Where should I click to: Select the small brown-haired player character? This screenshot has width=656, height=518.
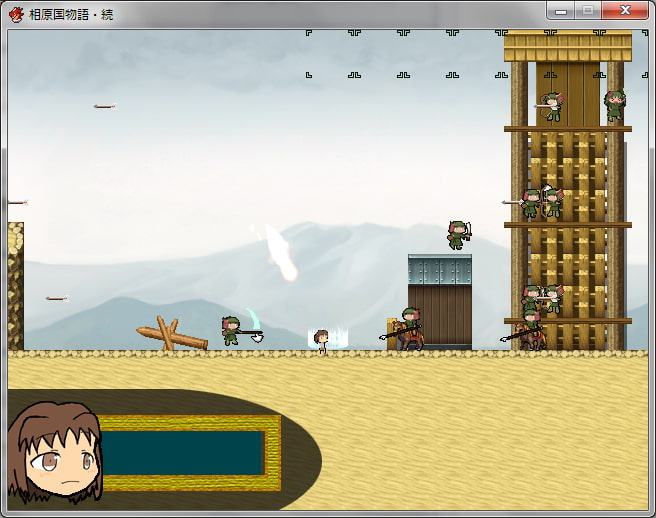click(321, 341)
